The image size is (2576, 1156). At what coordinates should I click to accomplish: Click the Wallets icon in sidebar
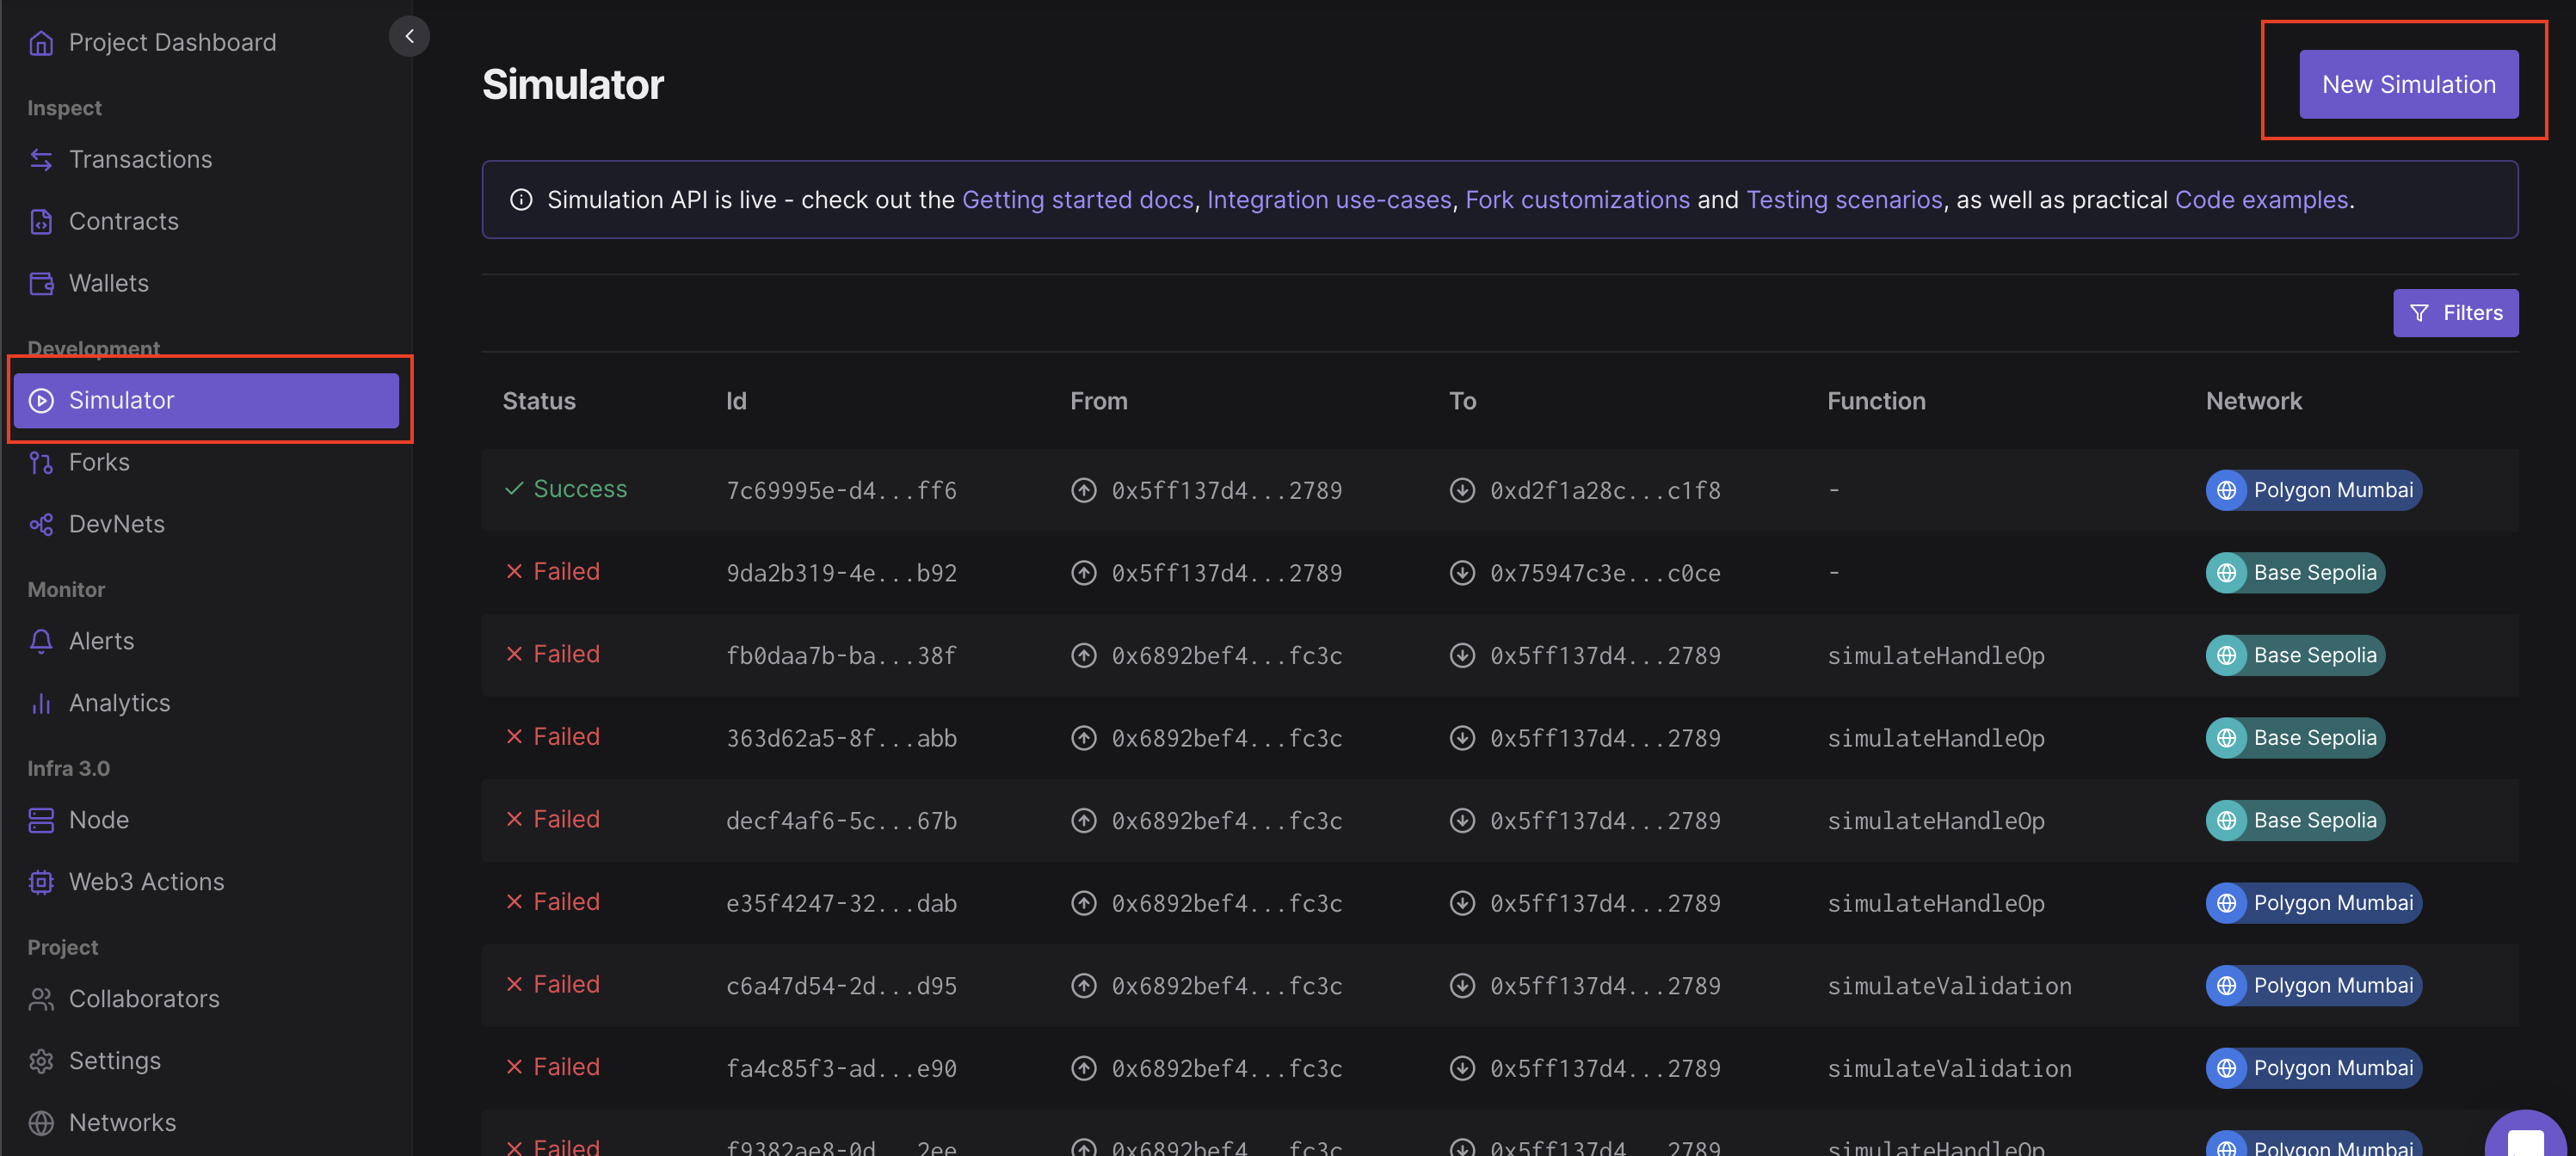click(41, 284)
